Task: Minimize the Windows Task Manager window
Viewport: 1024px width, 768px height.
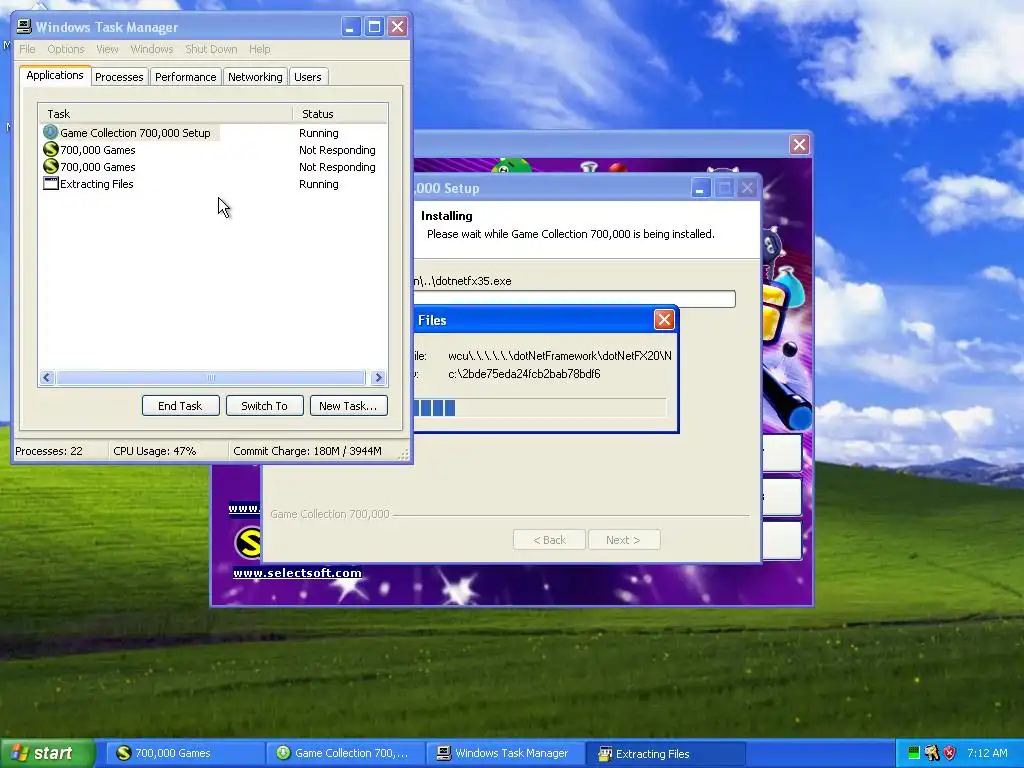Action: (x=351, y=27)
